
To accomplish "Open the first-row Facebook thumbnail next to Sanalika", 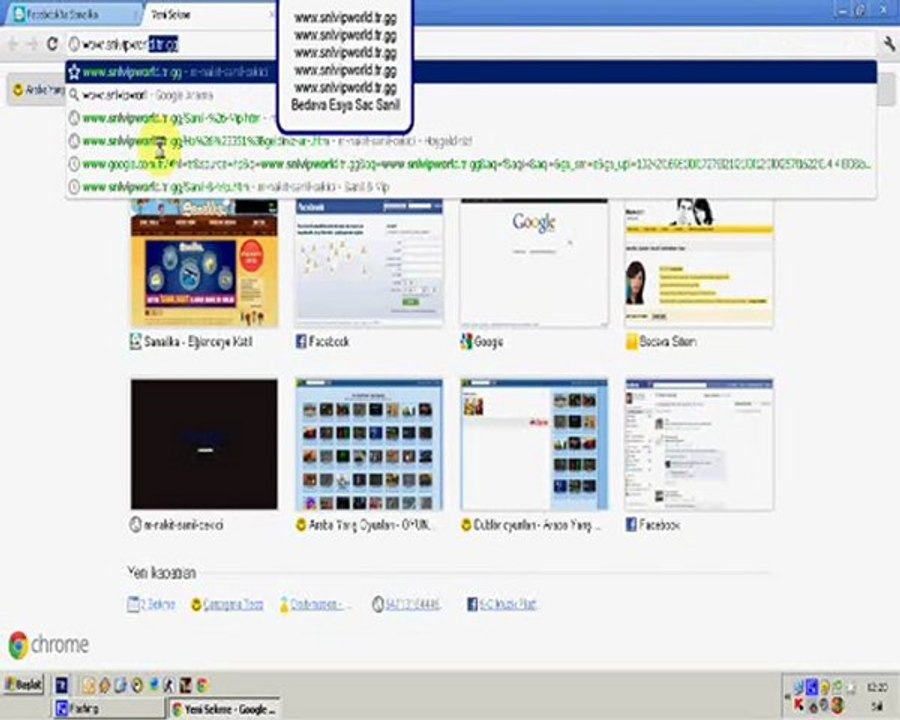I will coord(369,263).
